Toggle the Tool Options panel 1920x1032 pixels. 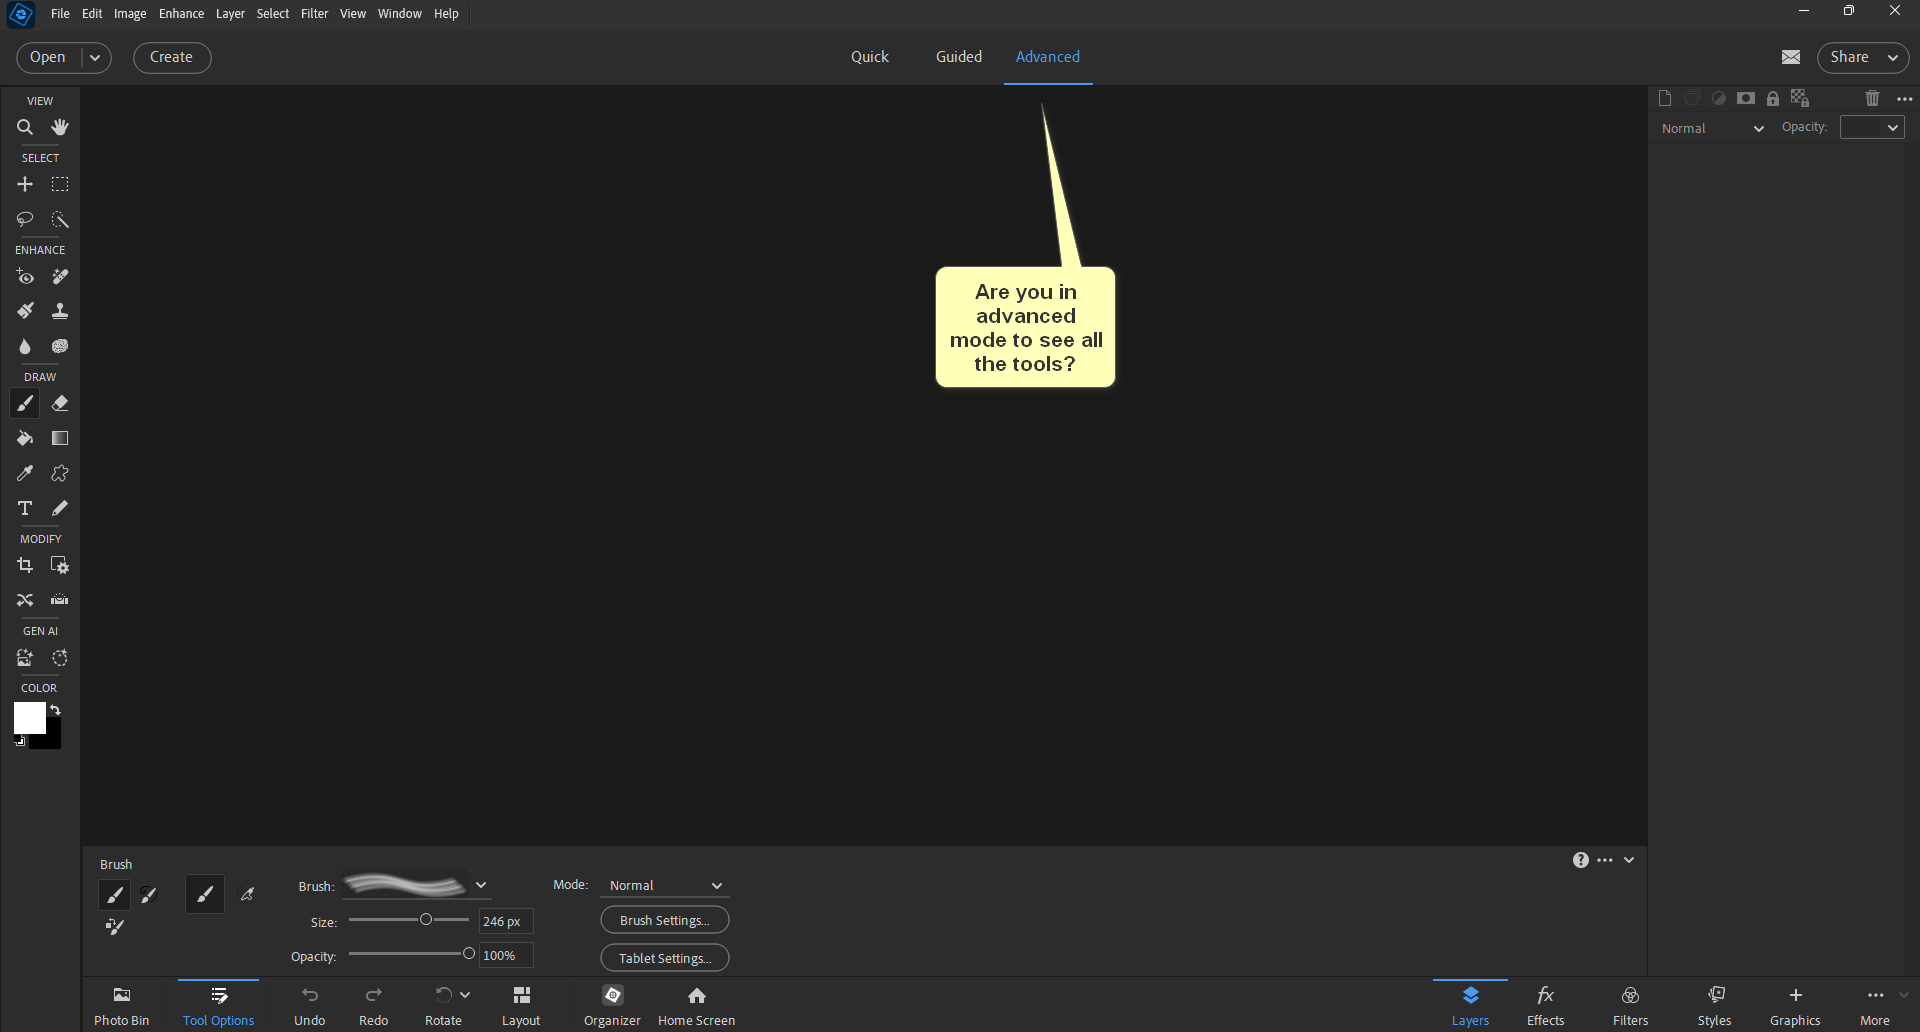coord(218,1003)
